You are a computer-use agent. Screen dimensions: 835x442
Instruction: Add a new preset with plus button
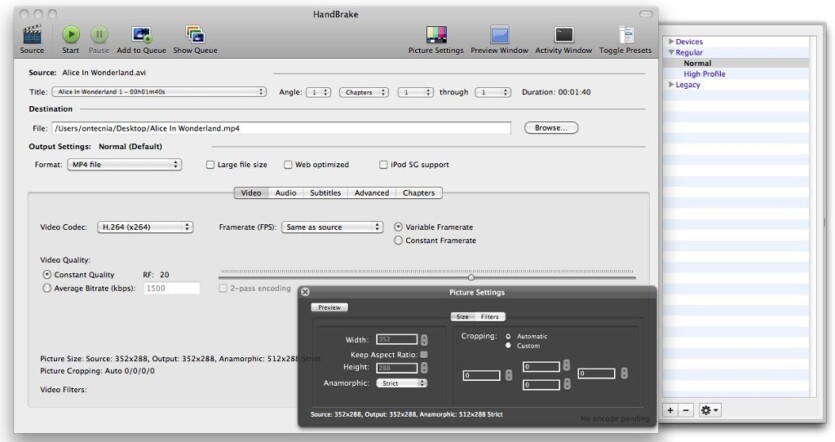tap(670, 410)
